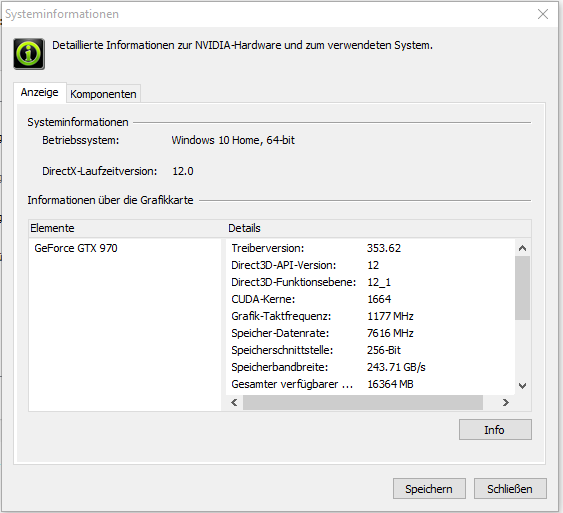Click the Detaillierte Informationen description text
Viewport: 563px width, 513px height.
point(242,45)
